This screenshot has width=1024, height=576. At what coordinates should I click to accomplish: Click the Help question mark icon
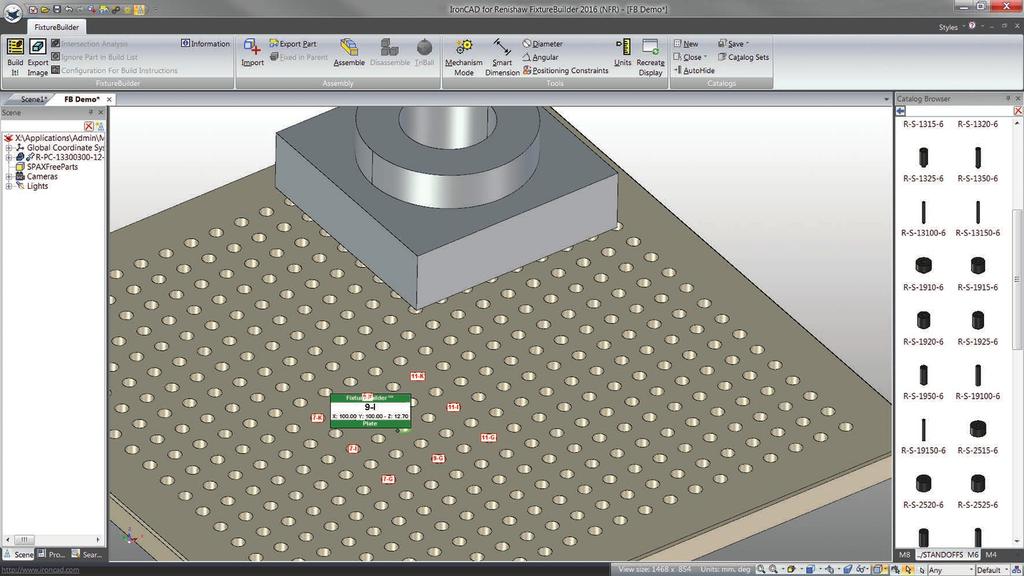(972, 25)
